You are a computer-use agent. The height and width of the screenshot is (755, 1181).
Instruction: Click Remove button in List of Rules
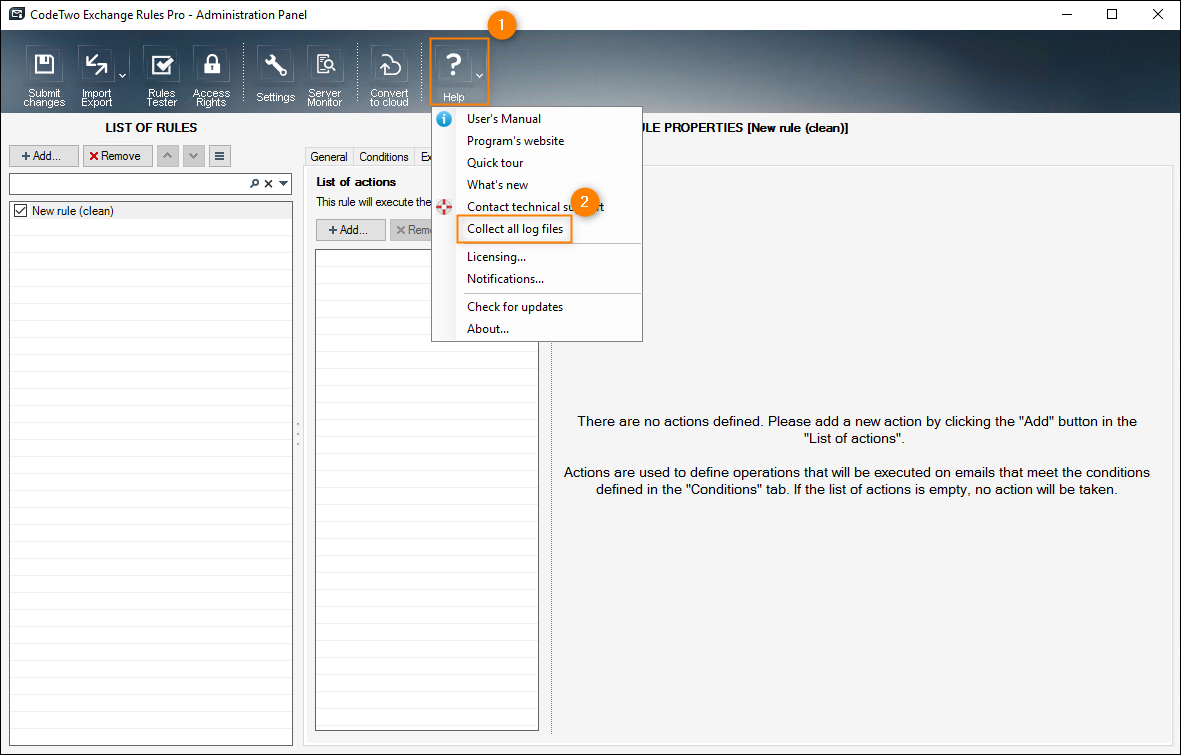117,156
